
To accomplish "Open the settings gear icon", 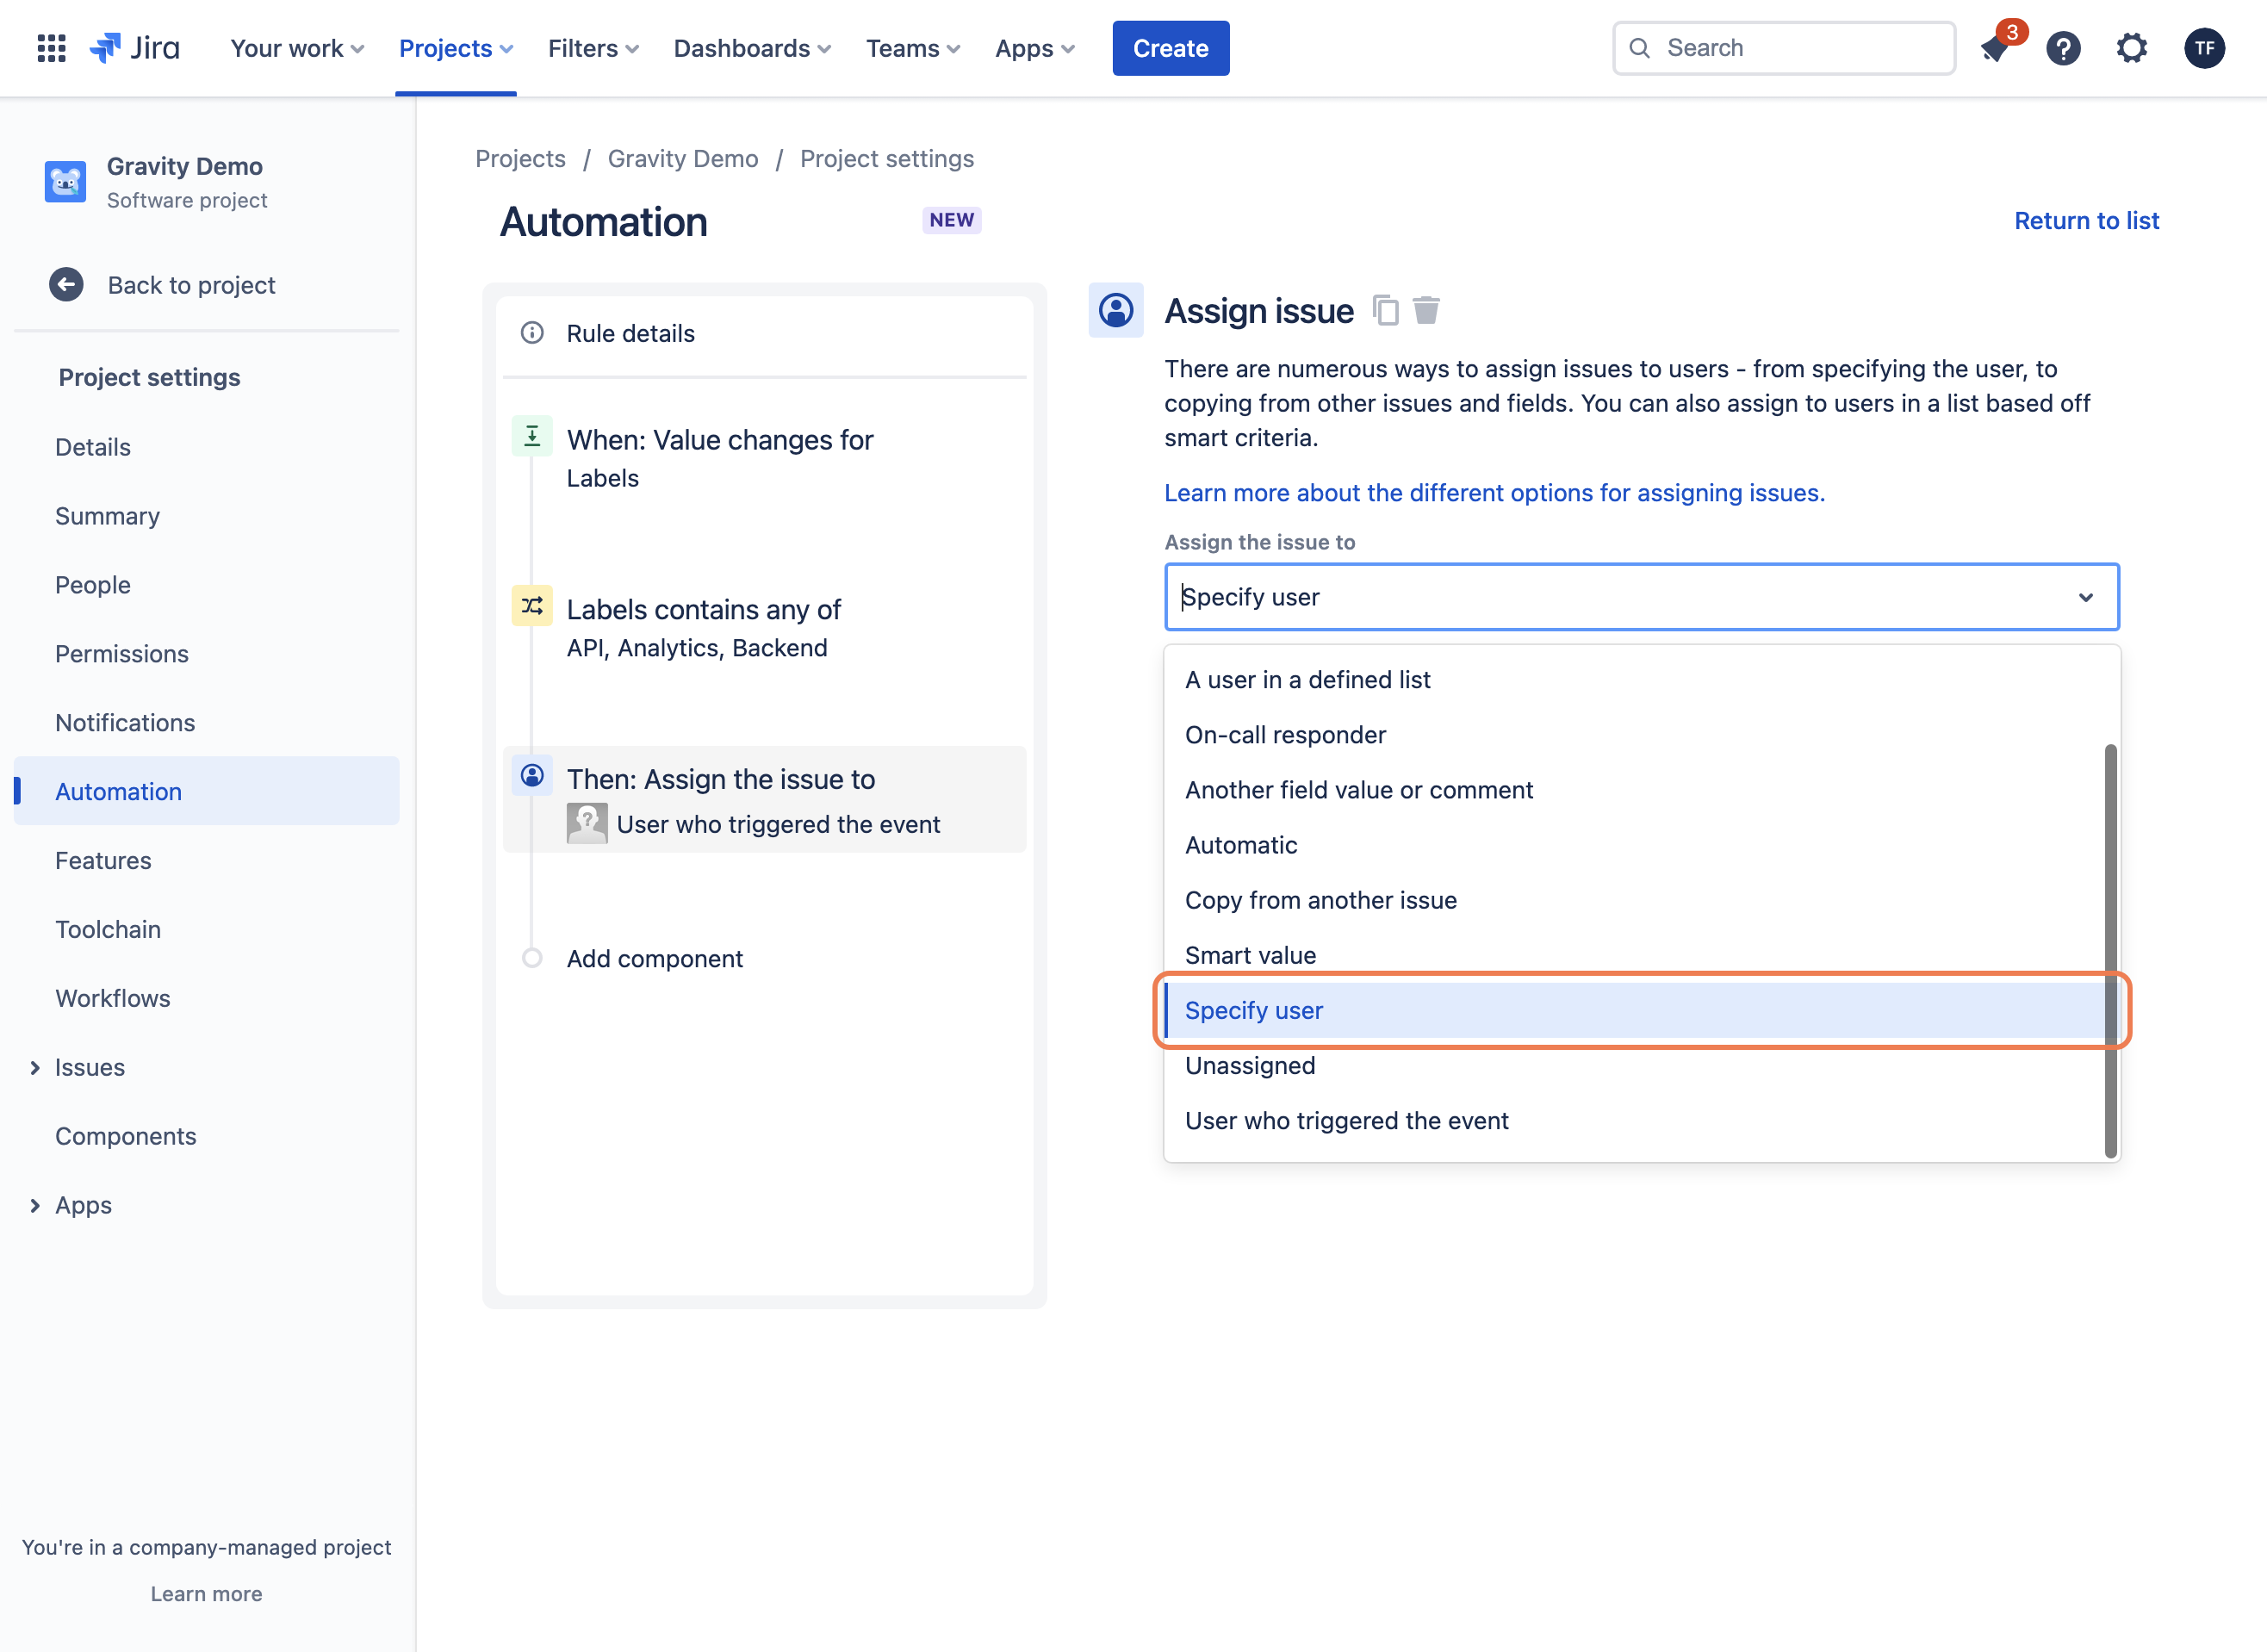I will (2131, 48).
